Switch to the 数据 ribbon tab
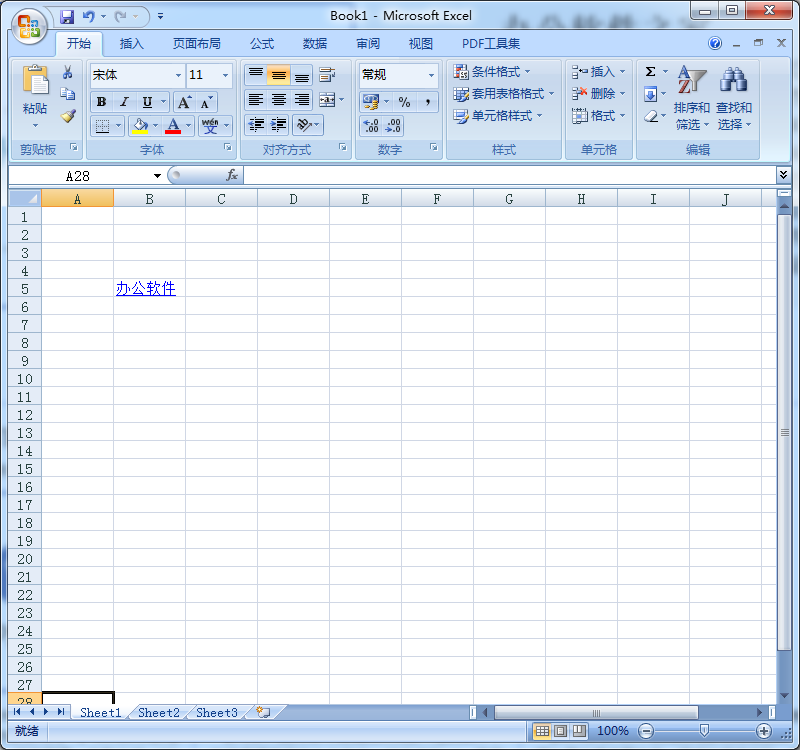This screenshot has width=800, height=750. coord(315,44)
